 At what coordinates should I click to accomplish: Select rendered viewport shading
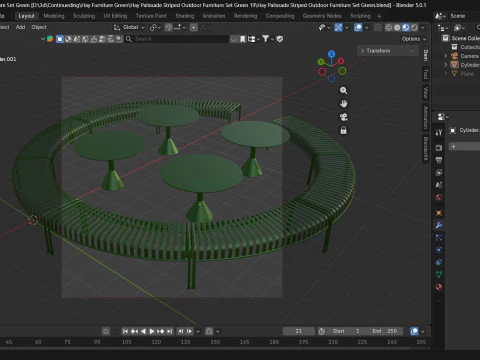pos(414,27)
